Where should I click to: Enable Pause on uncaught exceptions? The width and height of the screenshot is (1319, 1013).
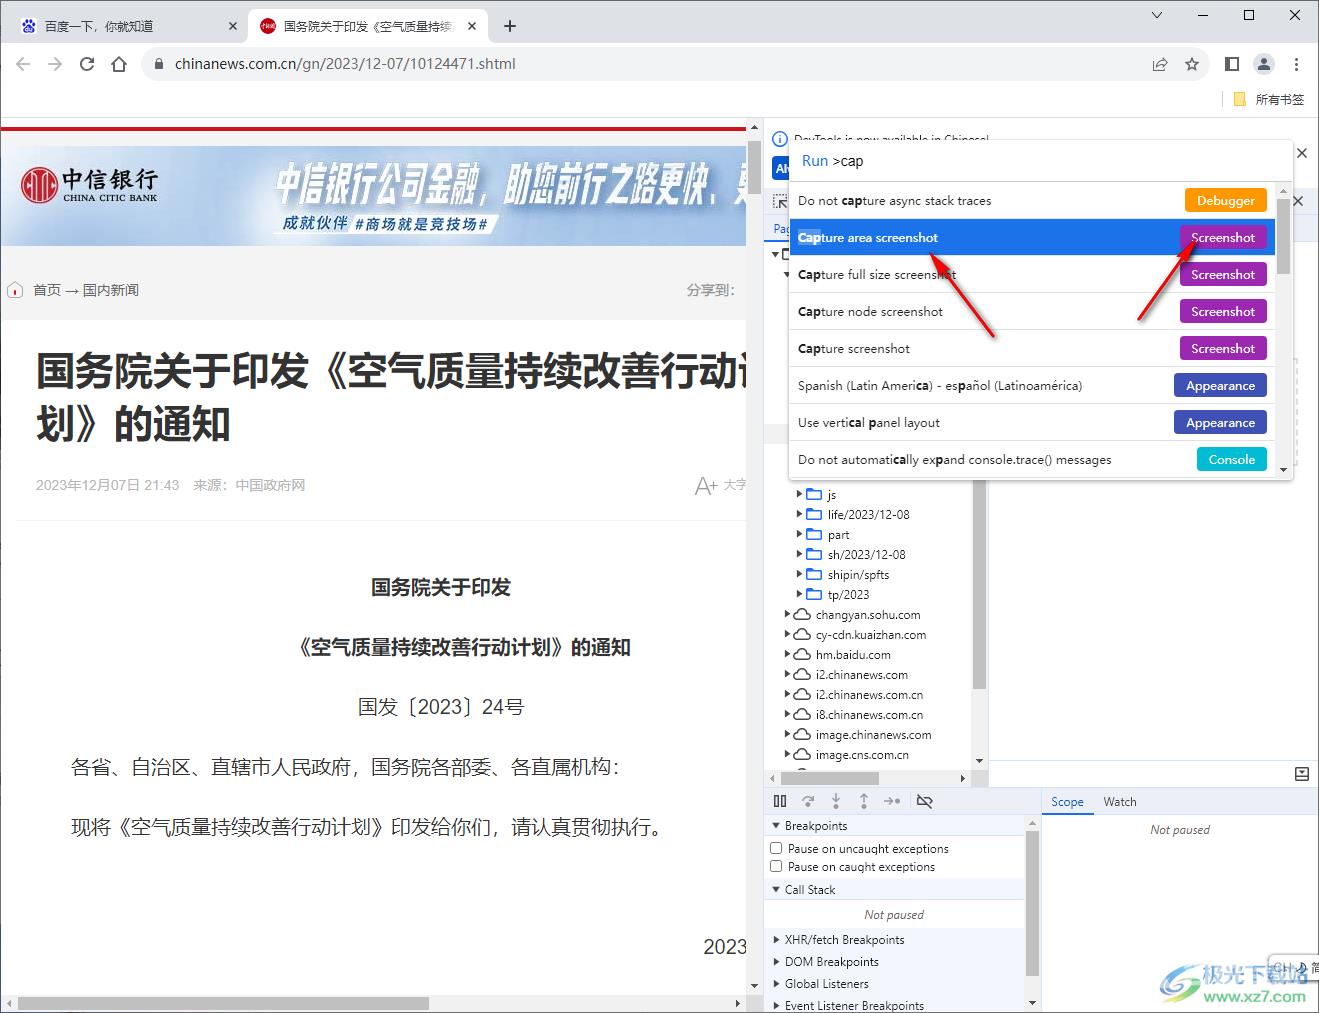pos(776,848)
